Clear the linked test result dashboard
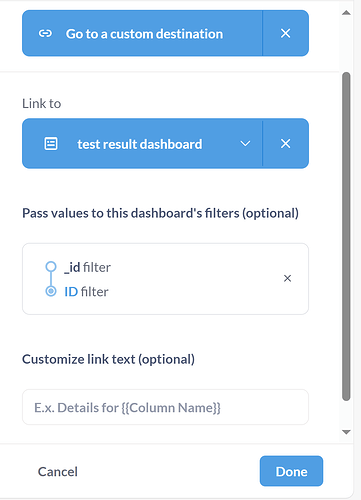 [285, 144]
